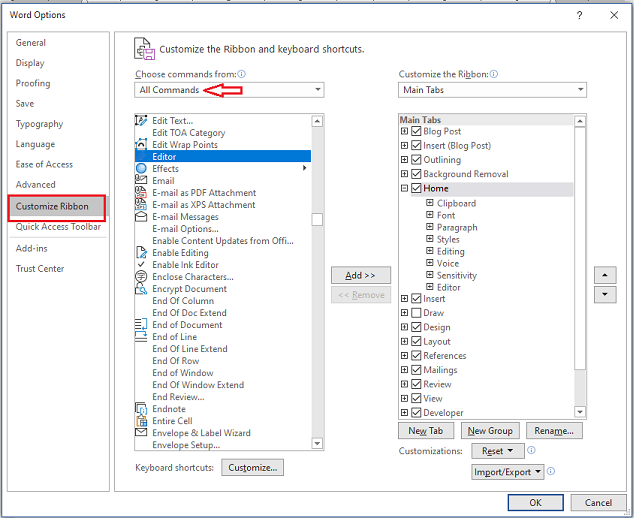Click the Enable Ink Editor checkmark icon
636x518 pixels.
[141, 264]
